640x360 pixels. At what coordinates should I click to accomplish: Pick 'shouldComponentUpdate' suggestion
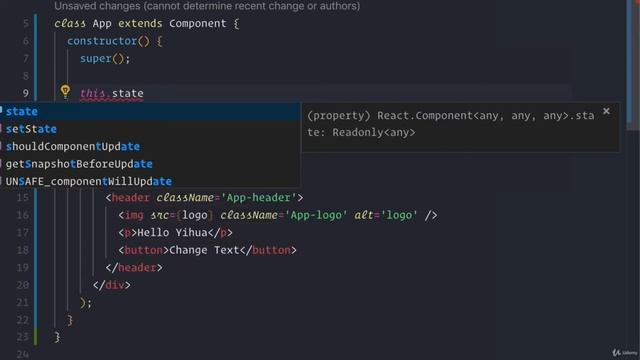pos(149,147)
